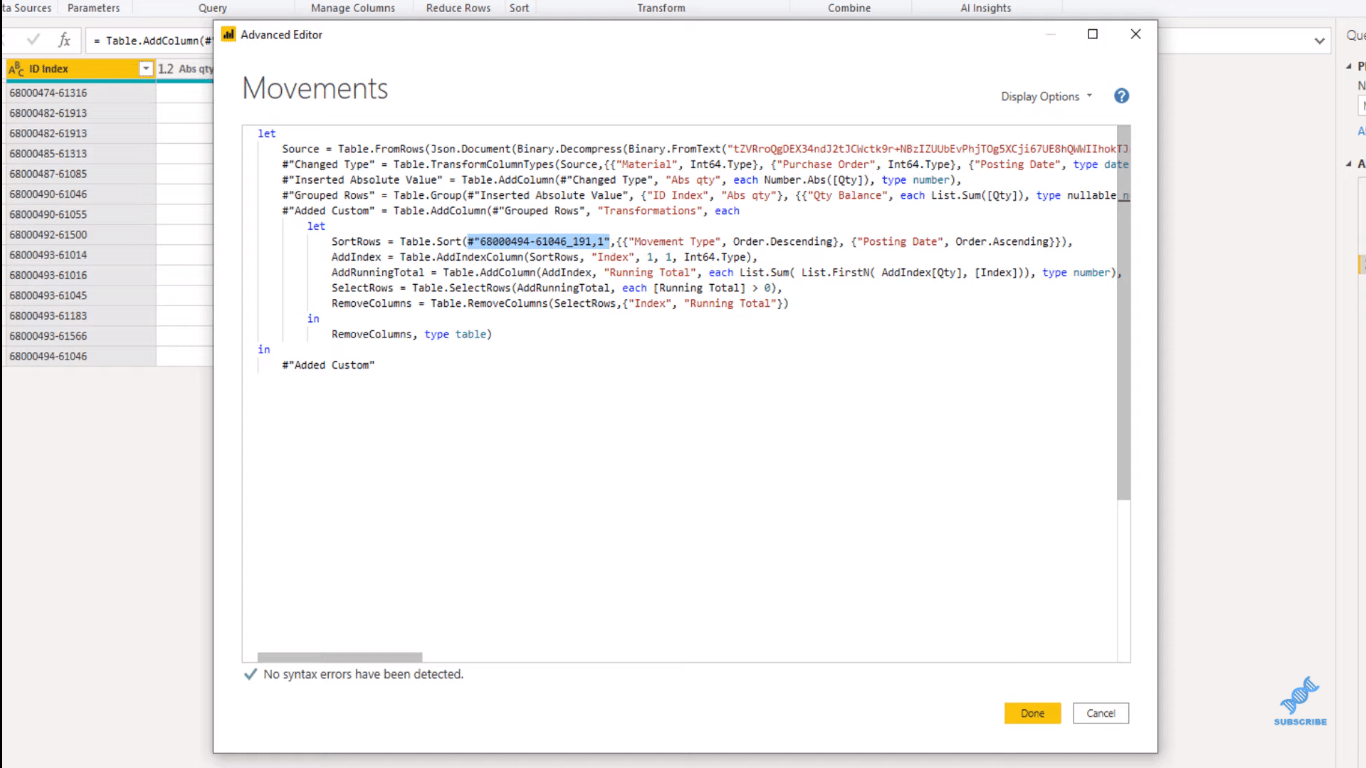This screenshot has width=1366, height=768.
Task: Close the Advanced Editor dialog
Action: pyautogui.click(x=1135, y=34)
